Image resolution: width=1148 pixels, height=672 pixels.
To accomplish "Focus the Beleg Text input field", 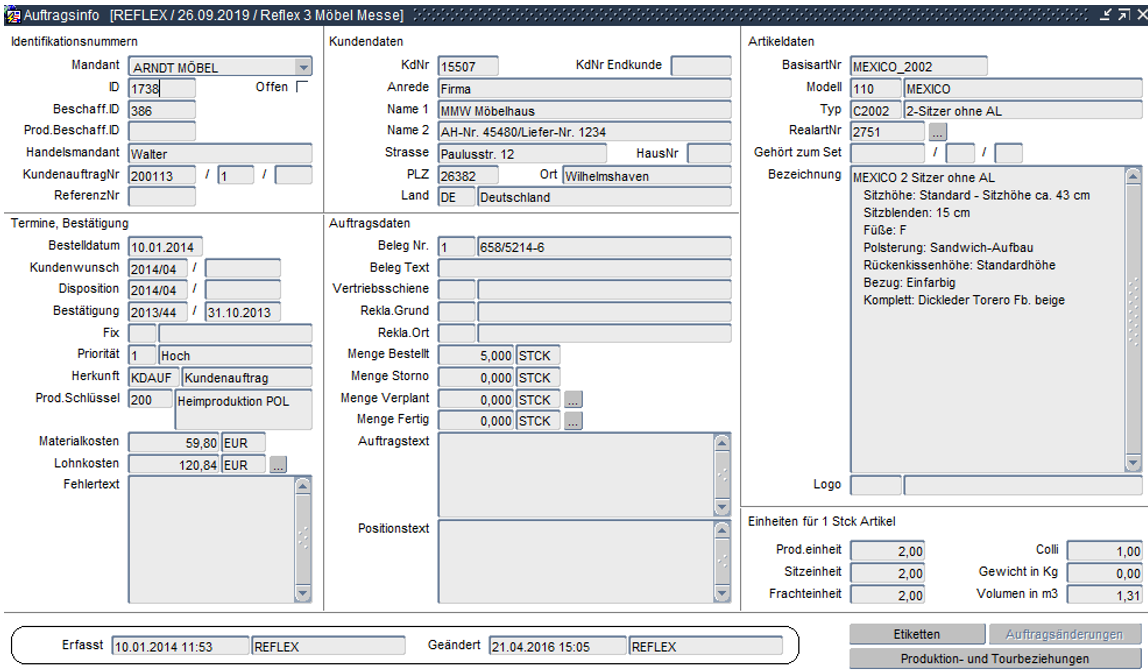I will click(584, 268).
